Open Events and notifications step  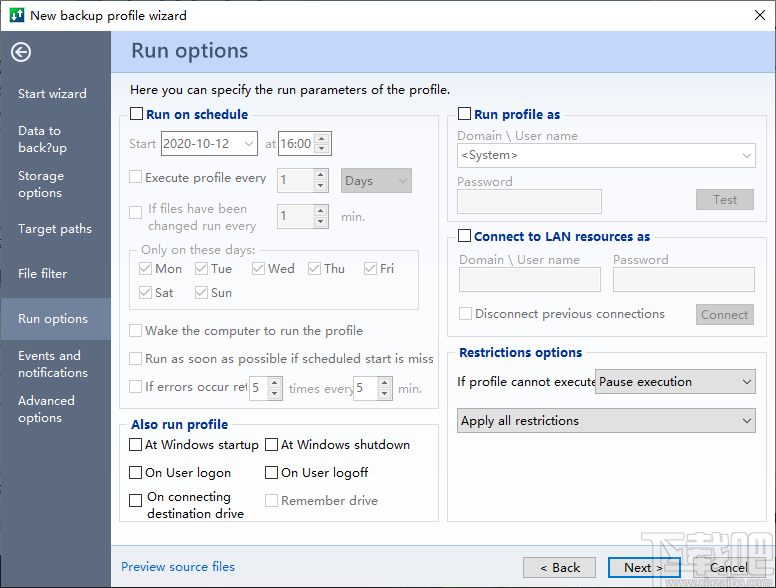click(x=52, y=364)
